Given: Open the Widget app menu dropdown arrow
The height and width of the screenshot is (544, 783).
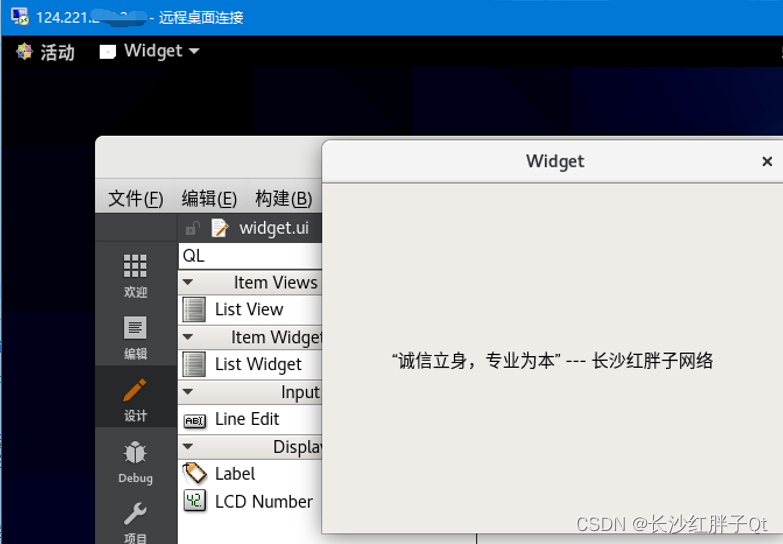Looking at the screenshot, I should (x=194, y=51).
